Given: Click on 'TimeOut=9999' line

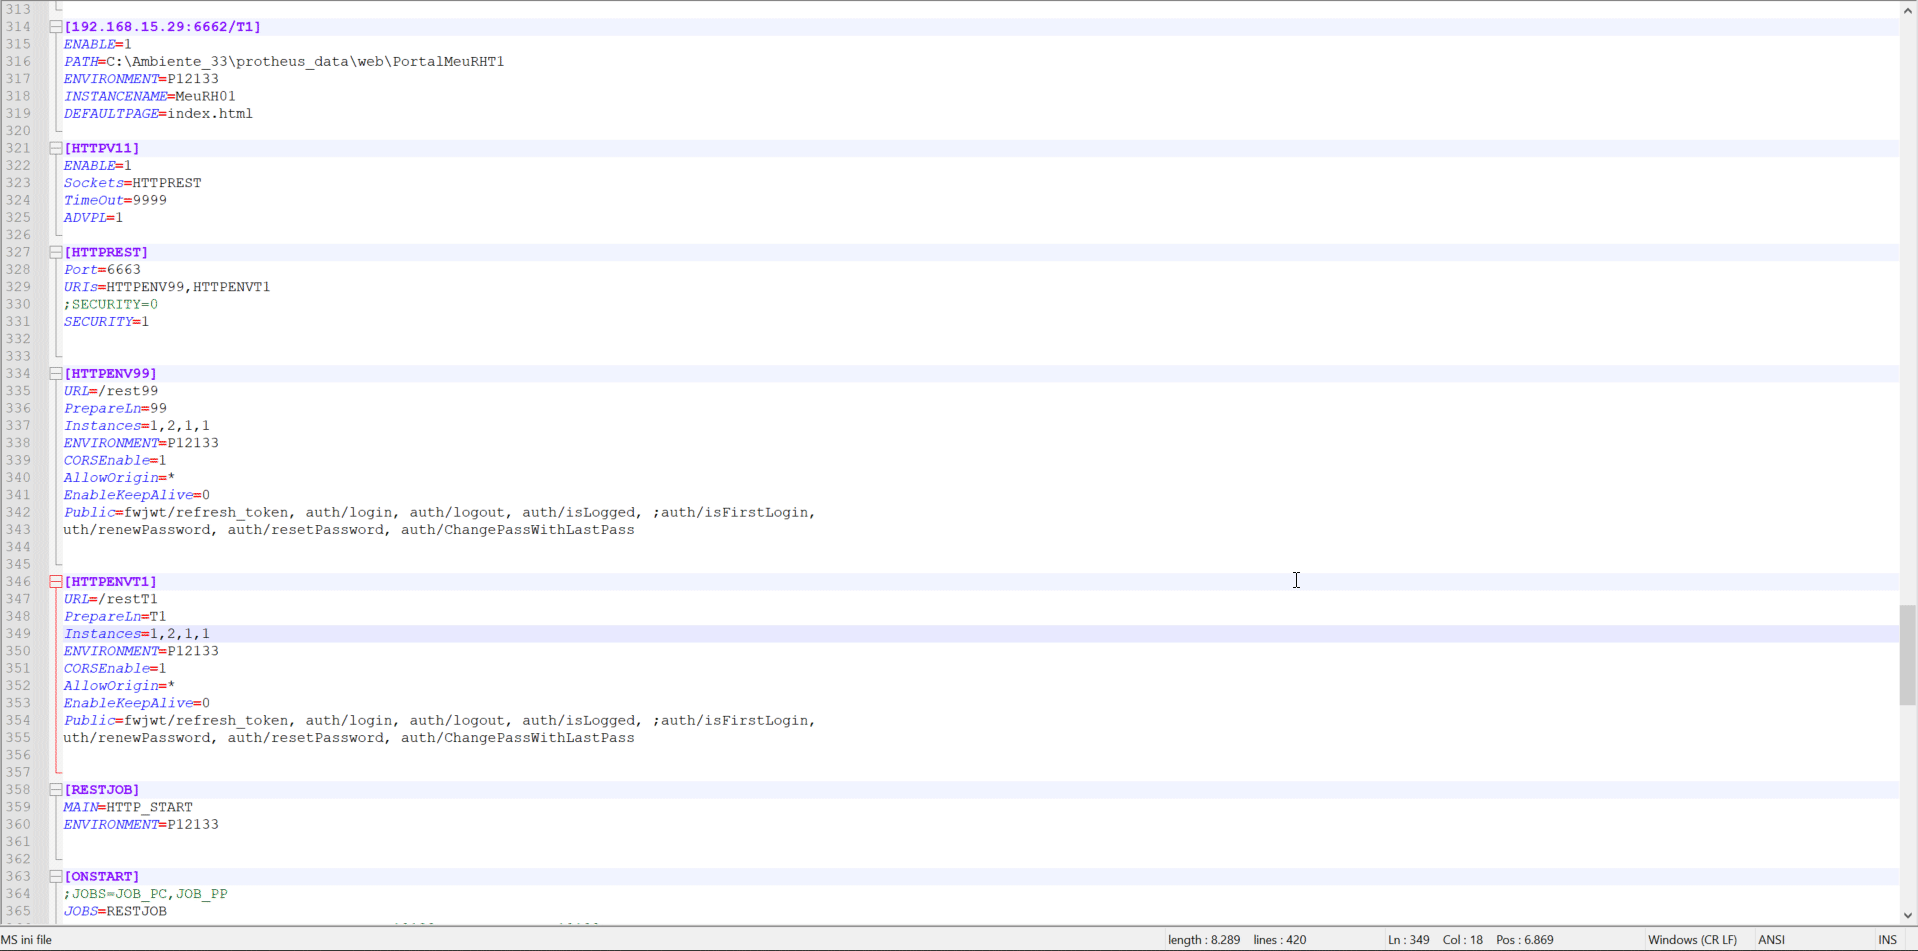Looking at the screenshot, I should tap(115, 200).
